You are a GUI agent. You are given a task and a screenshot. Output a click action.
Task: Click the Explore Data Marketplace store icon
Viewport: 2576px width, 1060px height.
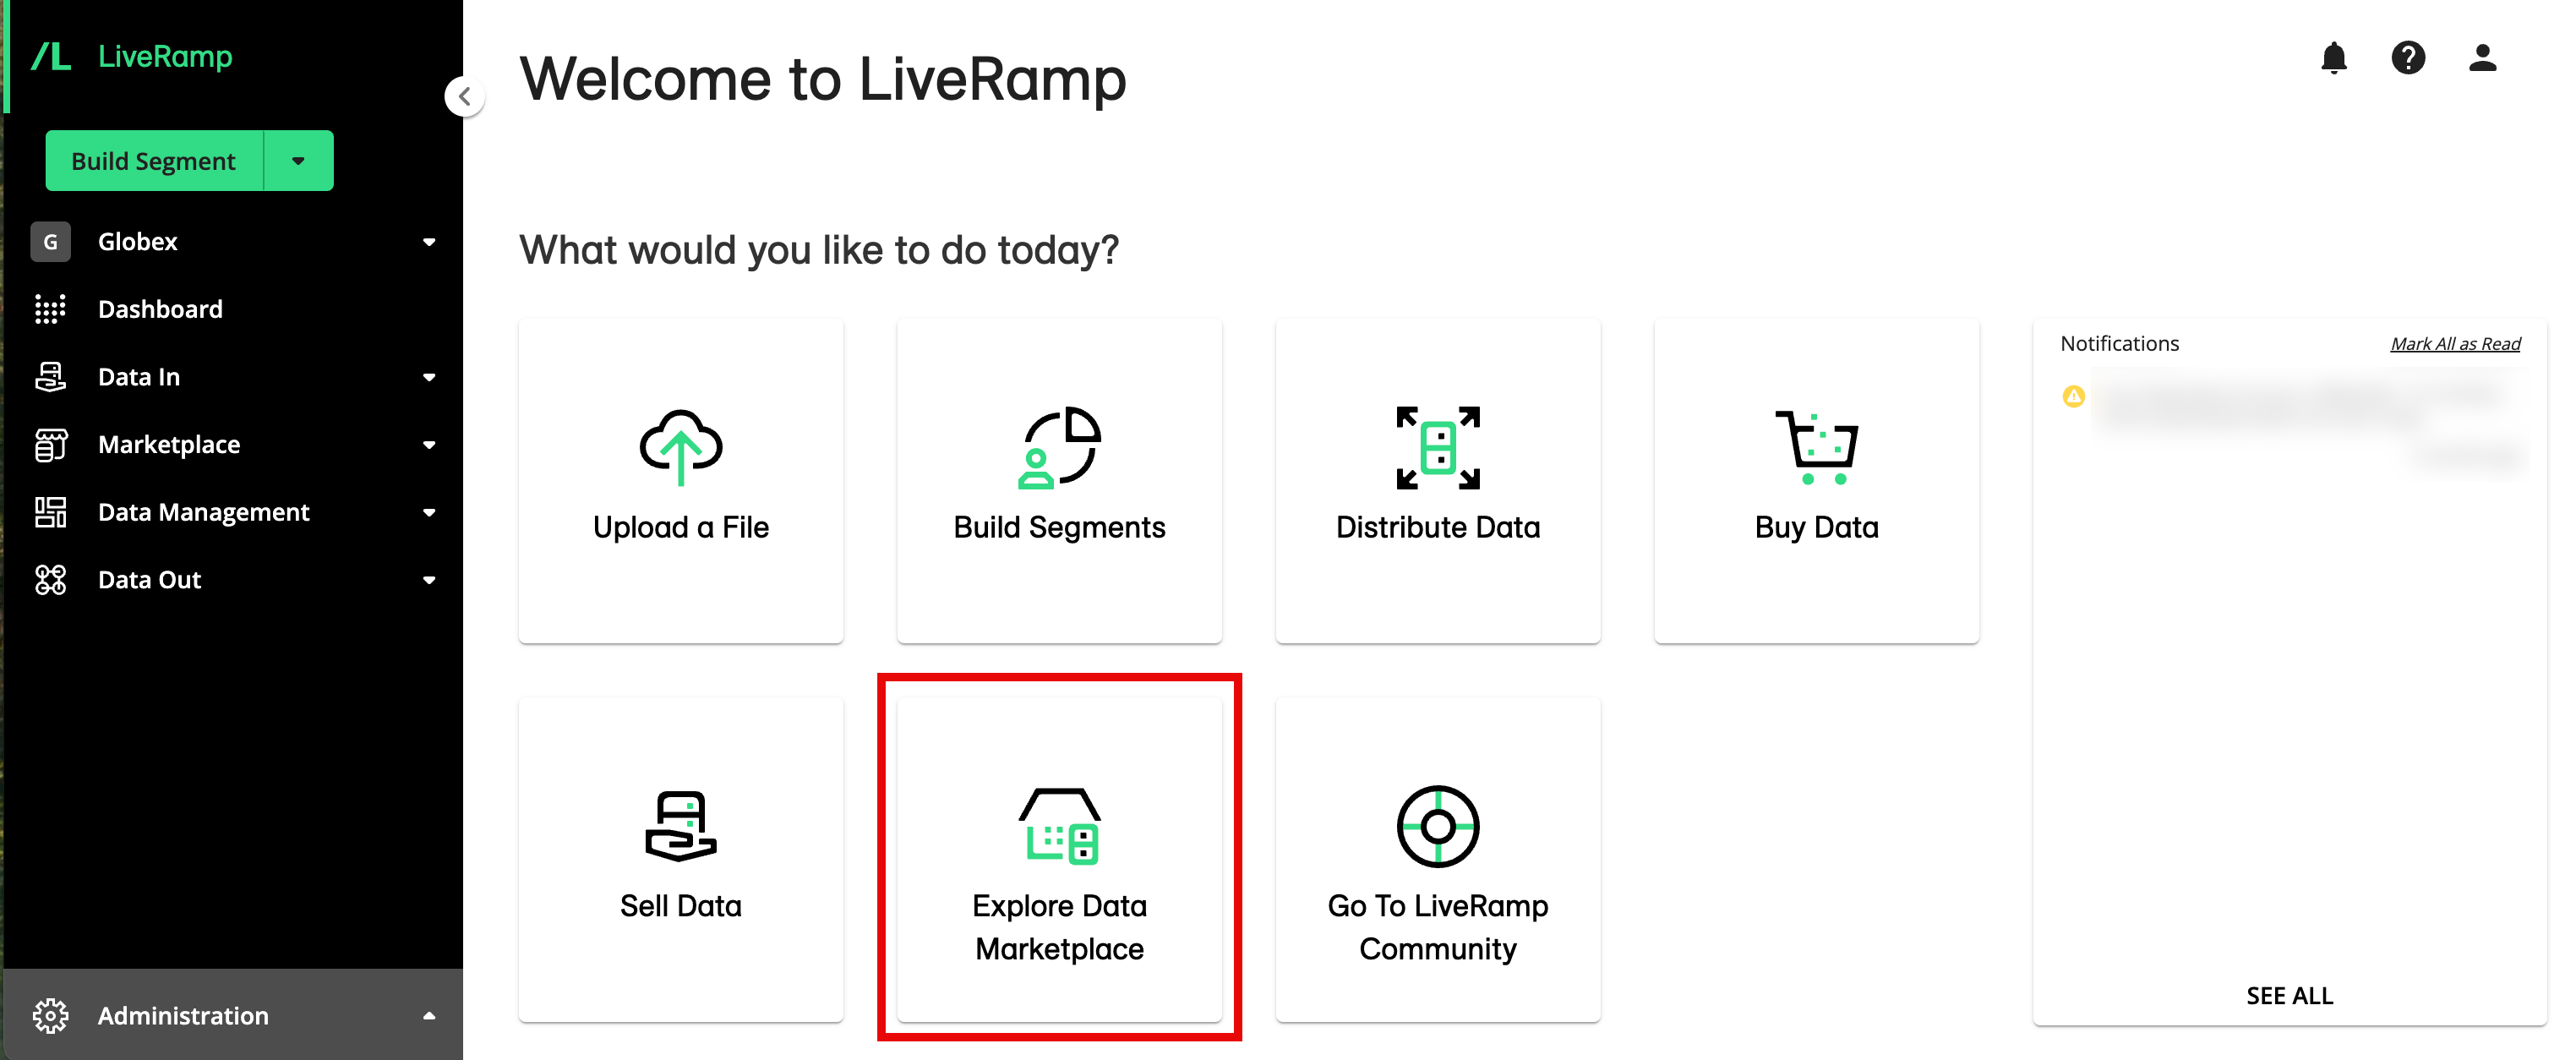[1059, 826]
